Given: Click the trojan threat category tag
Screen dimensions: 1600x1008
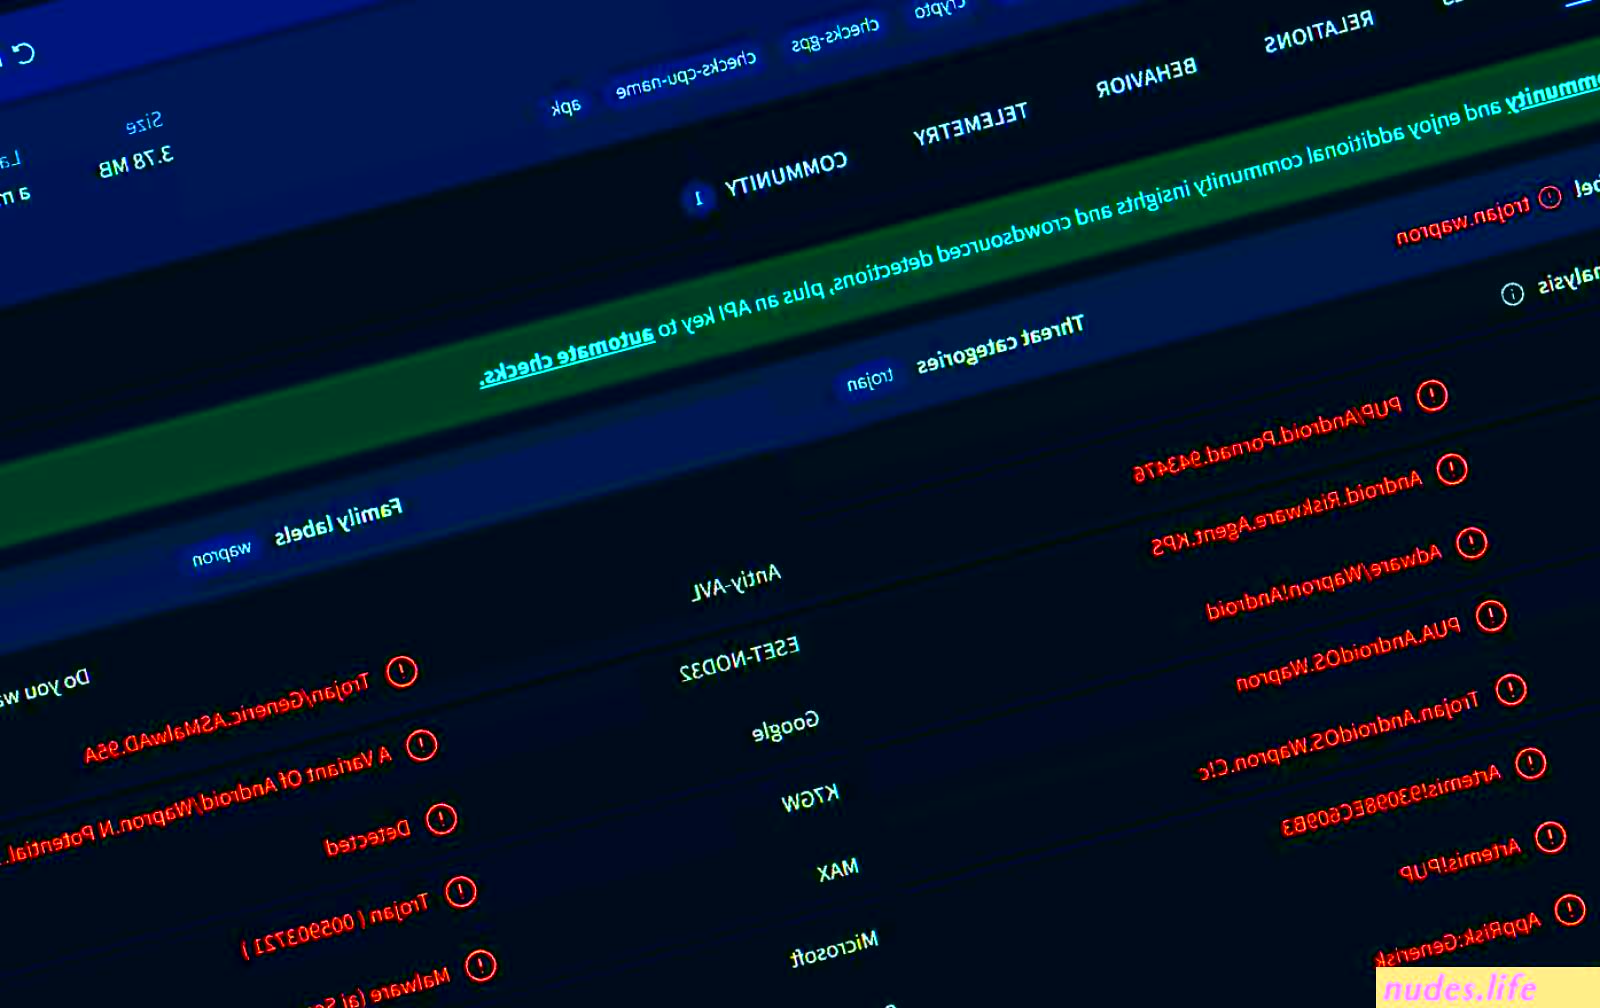Looking at the screenshot, I should (x=869, y=380).
